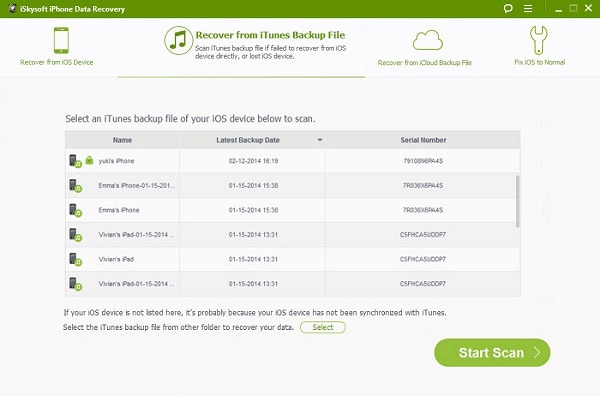Click backup date in plain Emma's iPhone row

tap(253, 210)
